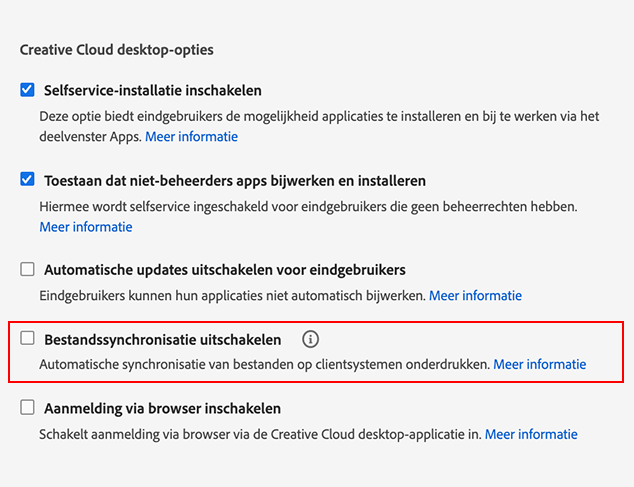The height and width of the screenshot is (487, 634).
Task: Click the Selfservice-installatie inschakelen label text
Action: pos(153,90)
